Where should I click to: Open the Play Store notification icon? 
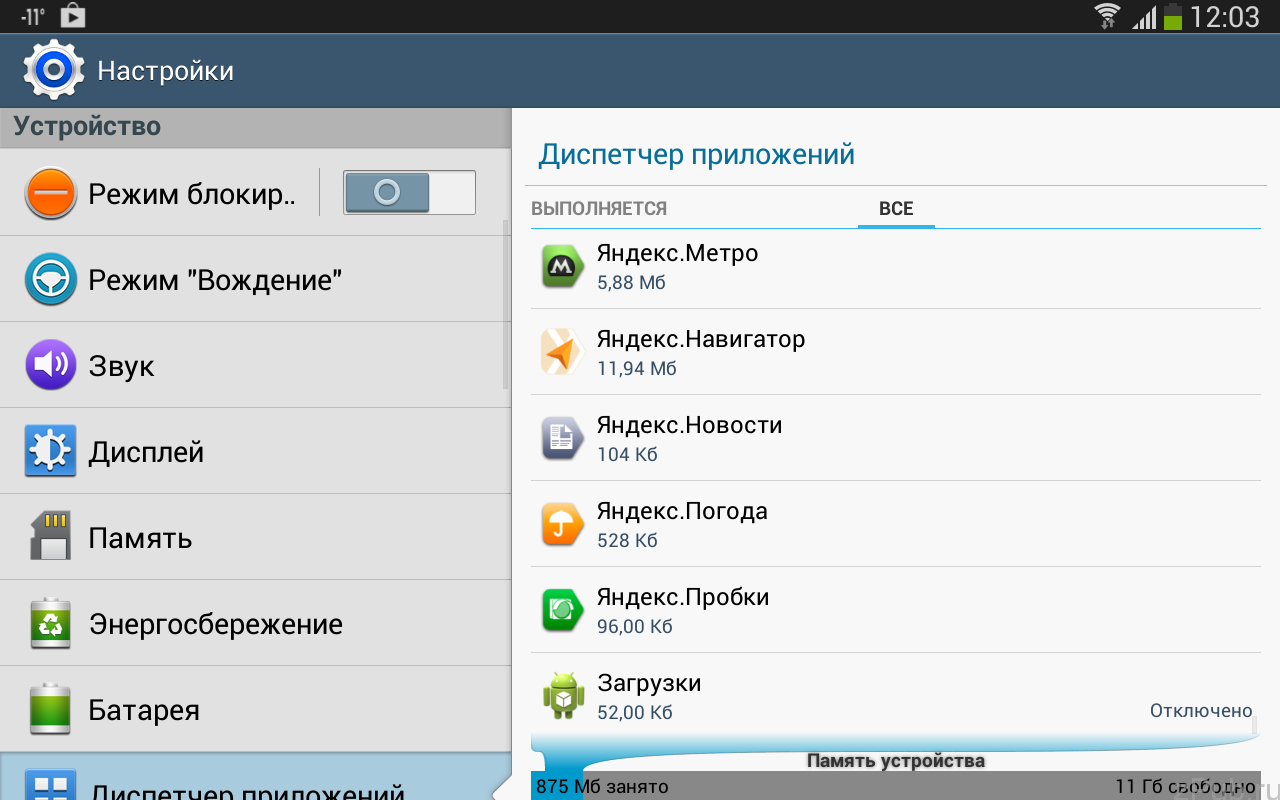click(x=72, y=17)
